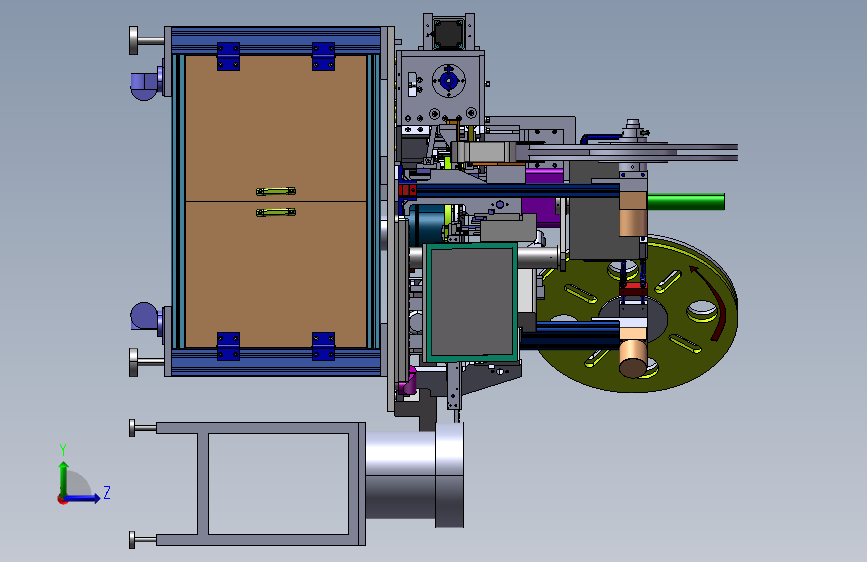
Task: Pick the upper yellow door handle
Action: pyautogui.click(x=276, y=191)
